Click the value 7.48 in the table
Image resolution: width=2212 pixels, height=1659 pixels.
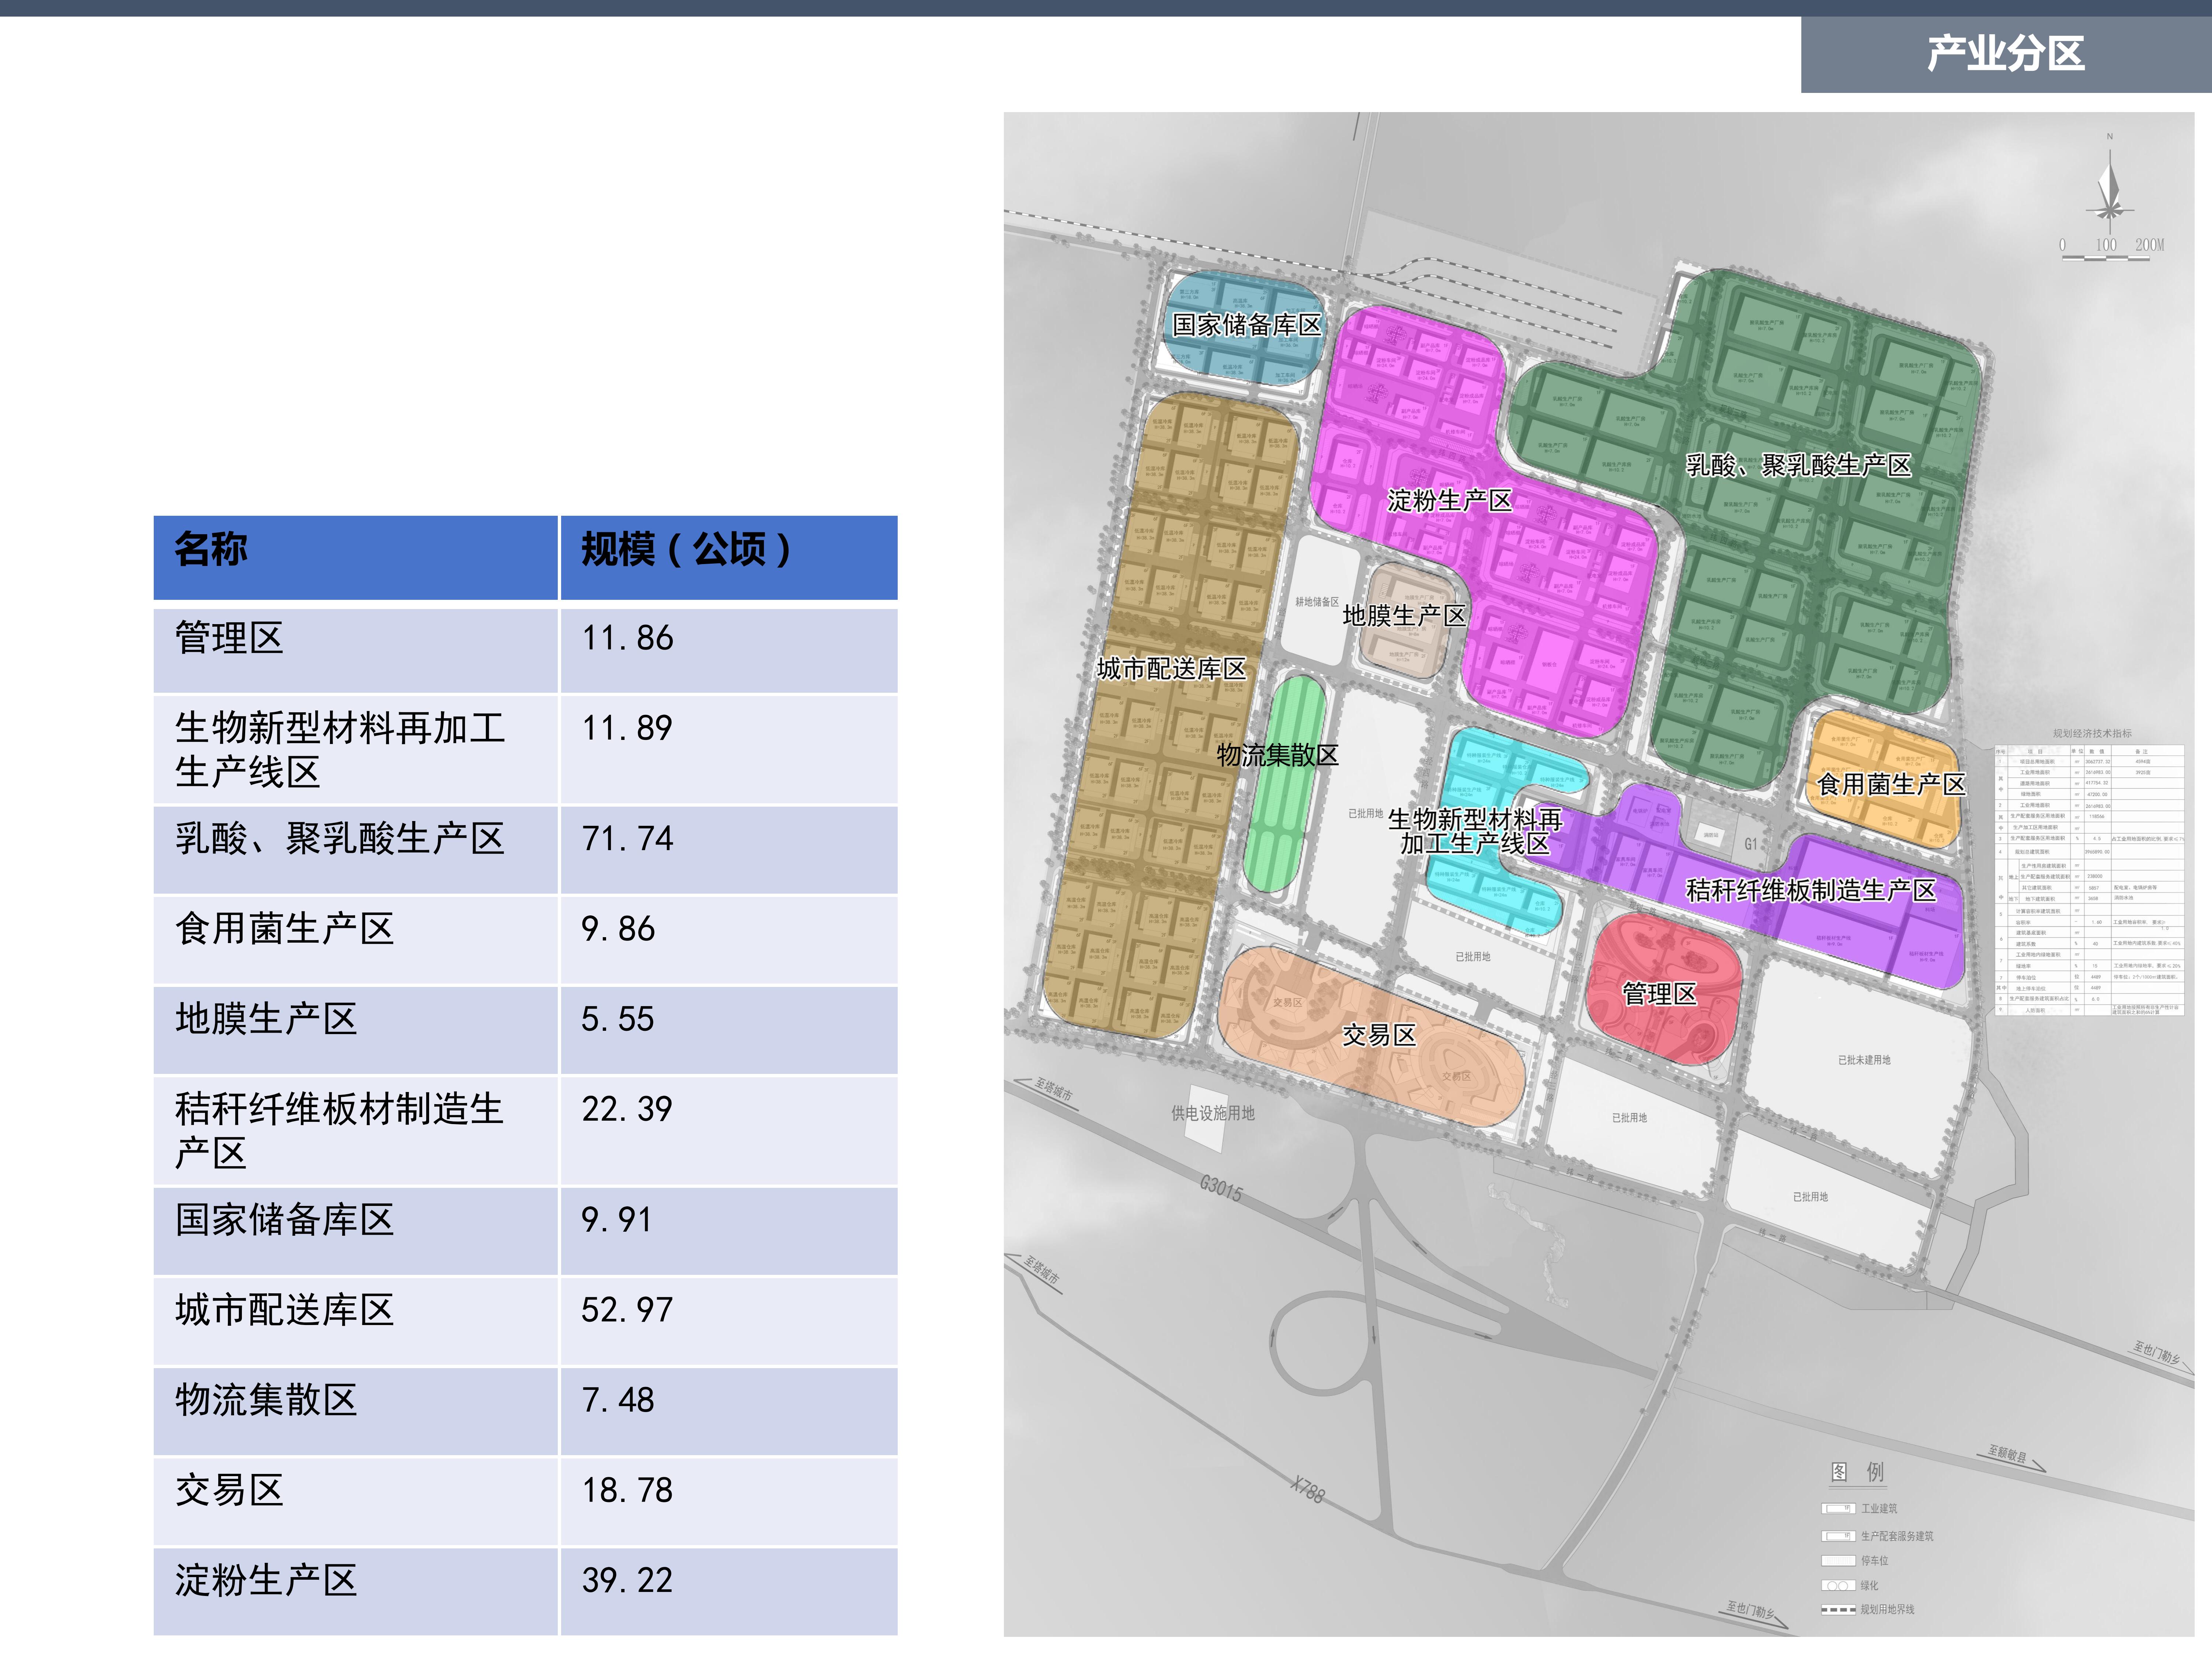(x=618, y=1399)
